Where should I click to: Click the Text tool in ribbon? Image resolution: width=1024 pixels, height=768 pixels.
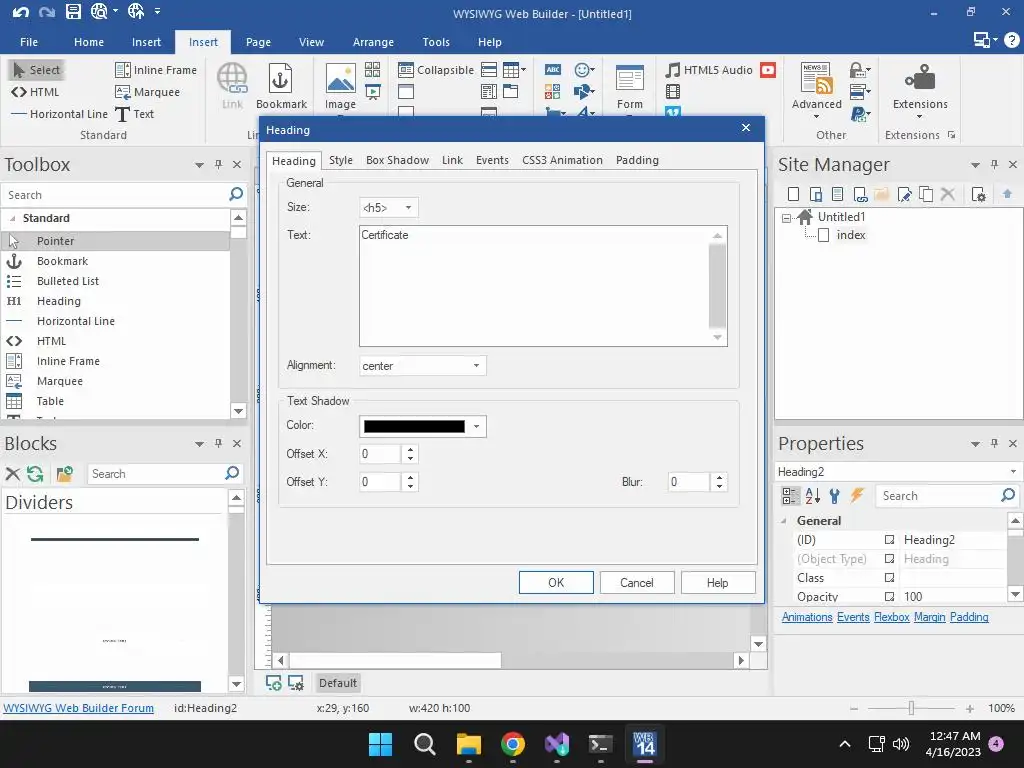135,114
